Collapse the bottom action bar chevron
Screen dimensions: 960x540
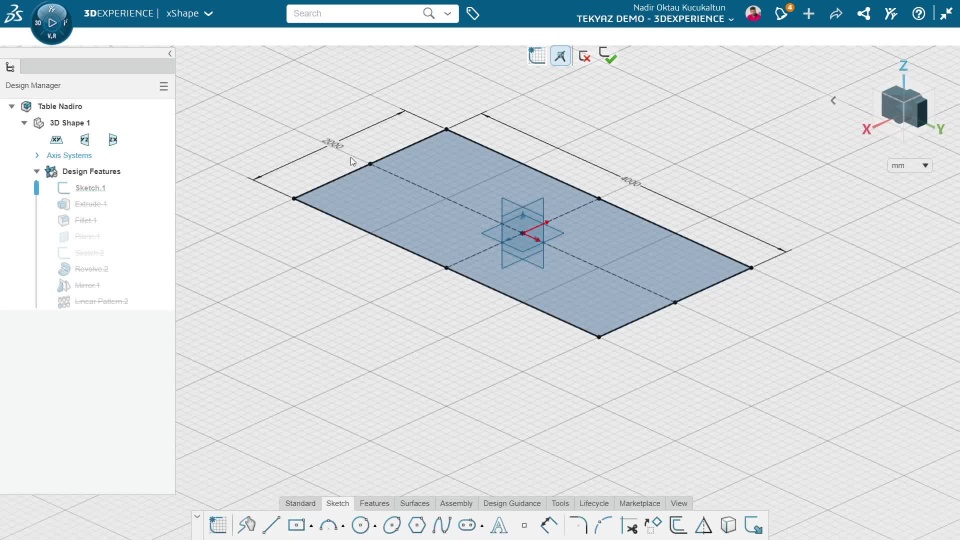(x=197, y=517)
